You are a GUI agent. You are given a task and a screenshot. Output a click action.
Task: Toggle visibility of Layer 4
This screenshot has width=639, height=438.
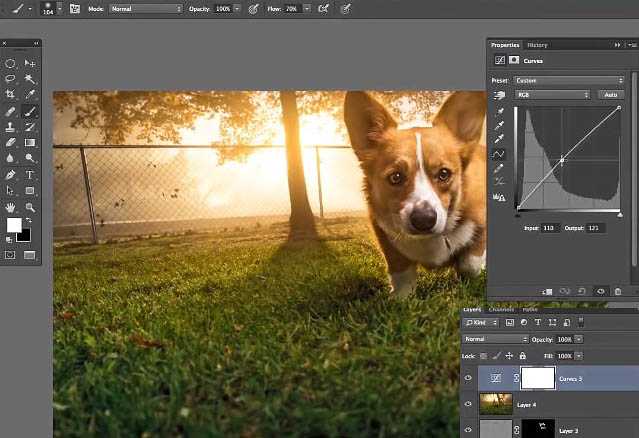click(470, 404)
